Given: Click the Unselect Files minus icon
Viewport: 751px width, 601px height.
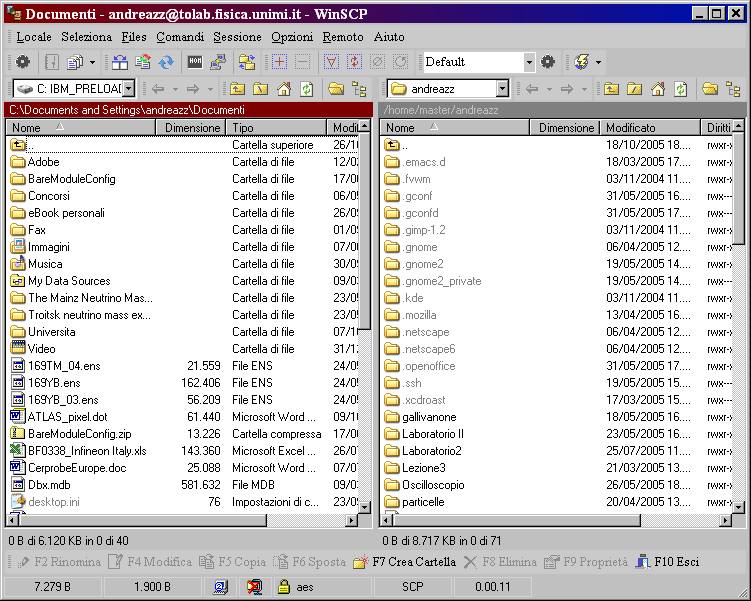Looking at the screenshot, I should (302, 62).
